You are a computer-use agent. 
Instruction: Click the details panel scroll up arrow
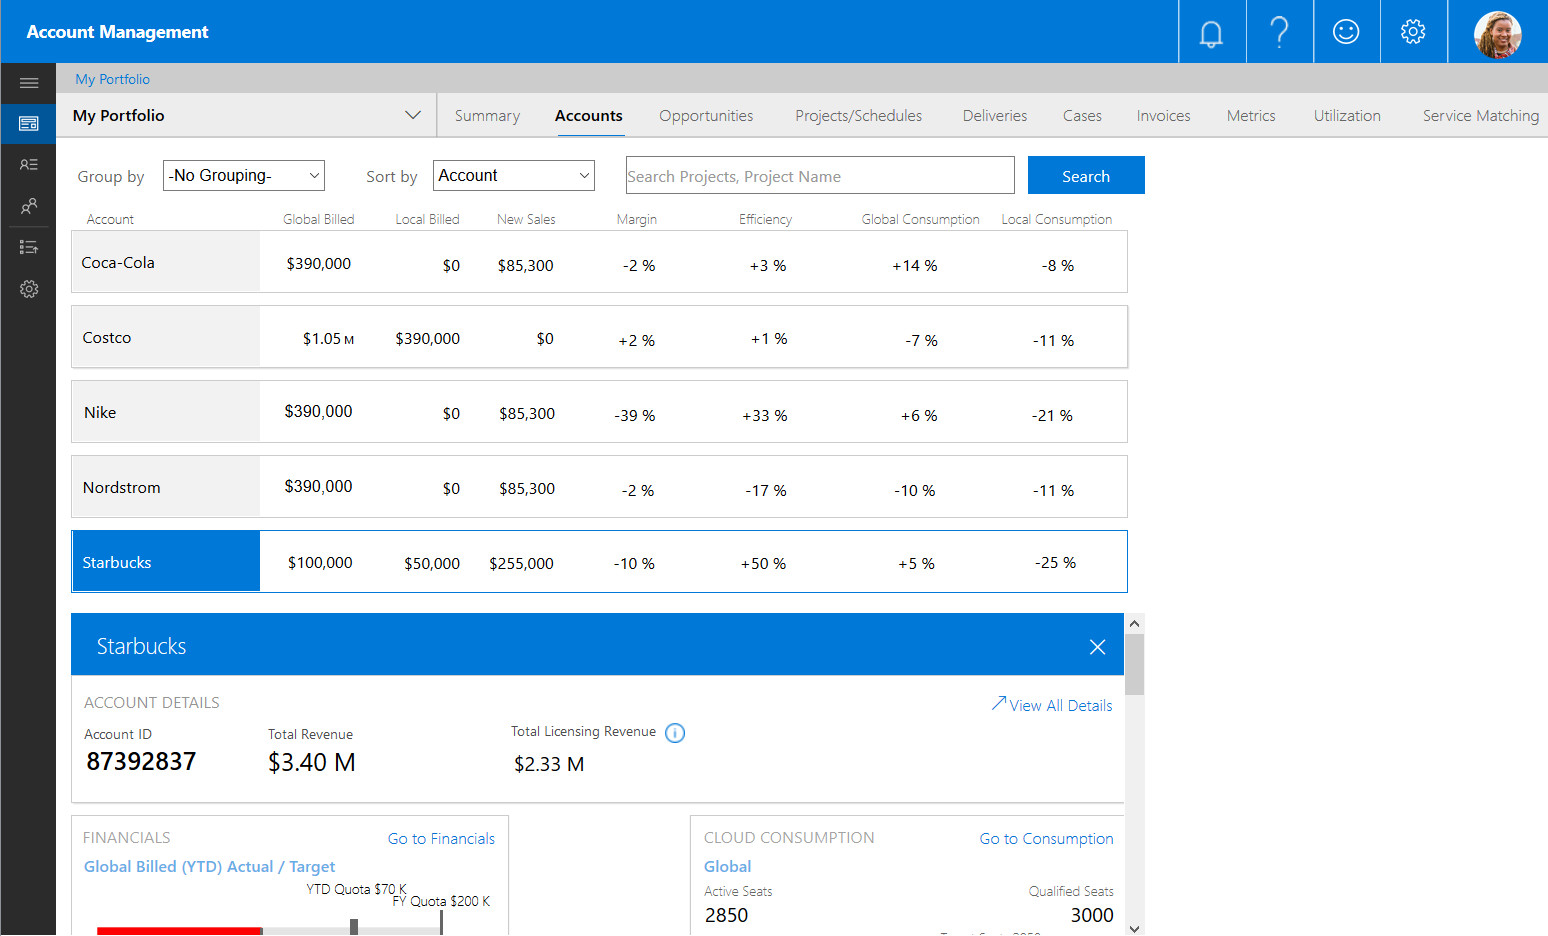(1134, 623)
